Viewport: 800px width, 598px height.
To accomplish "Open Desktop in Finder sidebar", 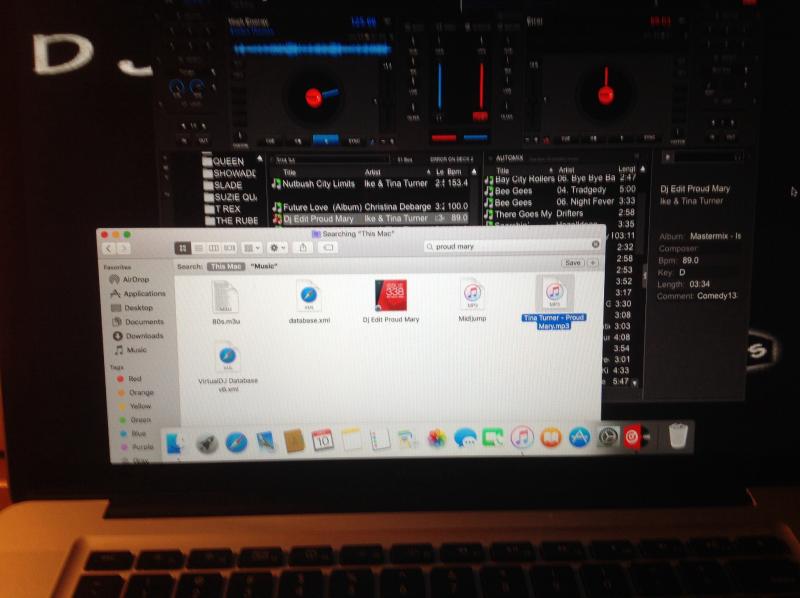I will 132,308.
